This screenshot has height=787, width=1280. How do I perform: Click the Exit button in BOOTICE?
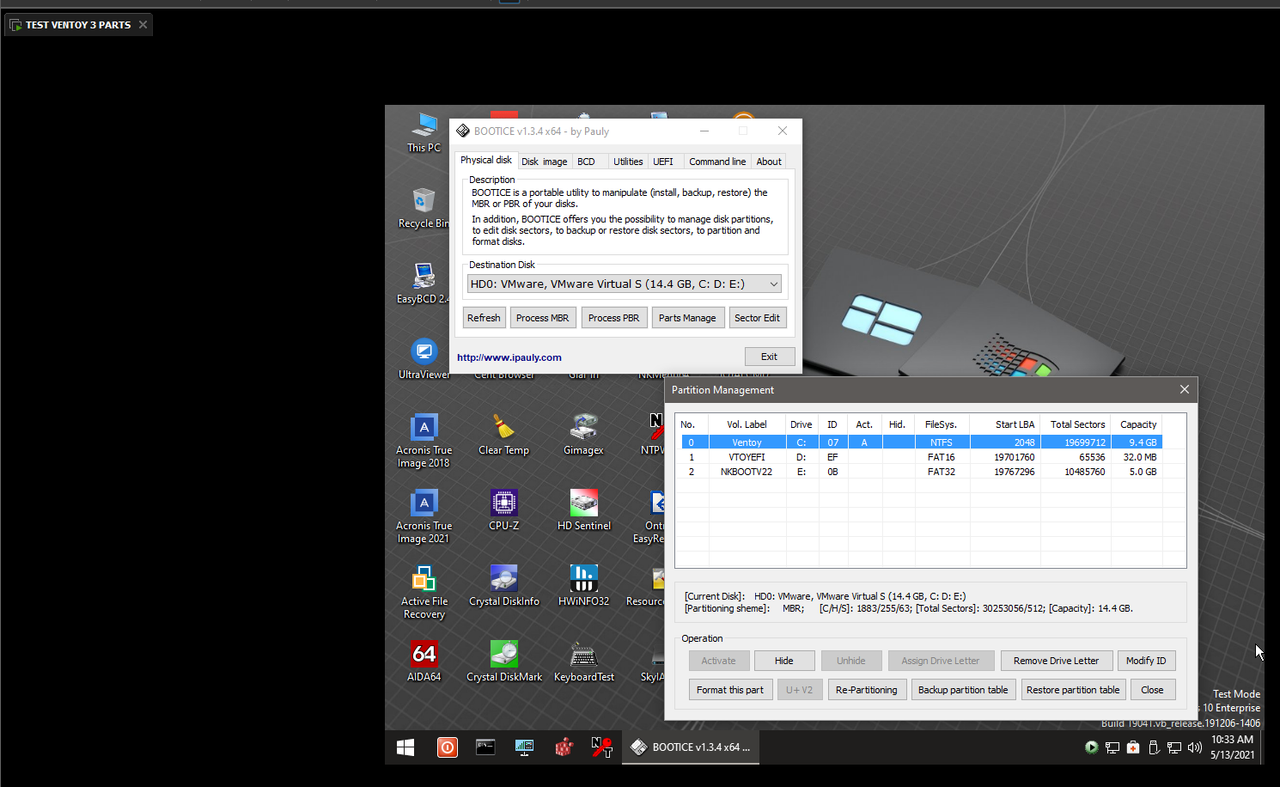[x=769, y=356]
